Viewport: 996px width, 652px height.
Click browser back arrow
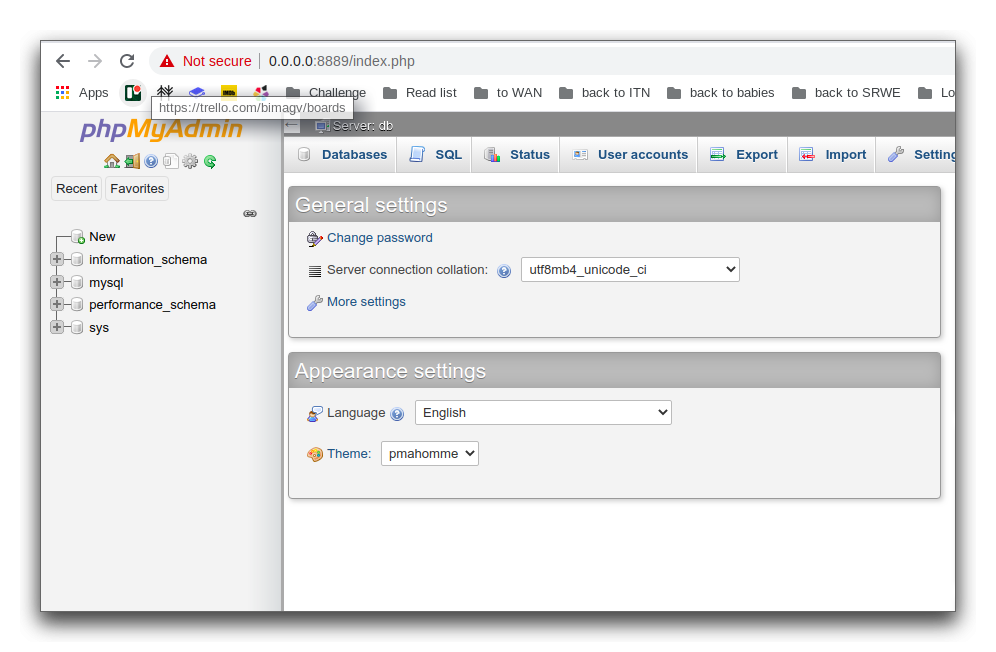[63, 61]
